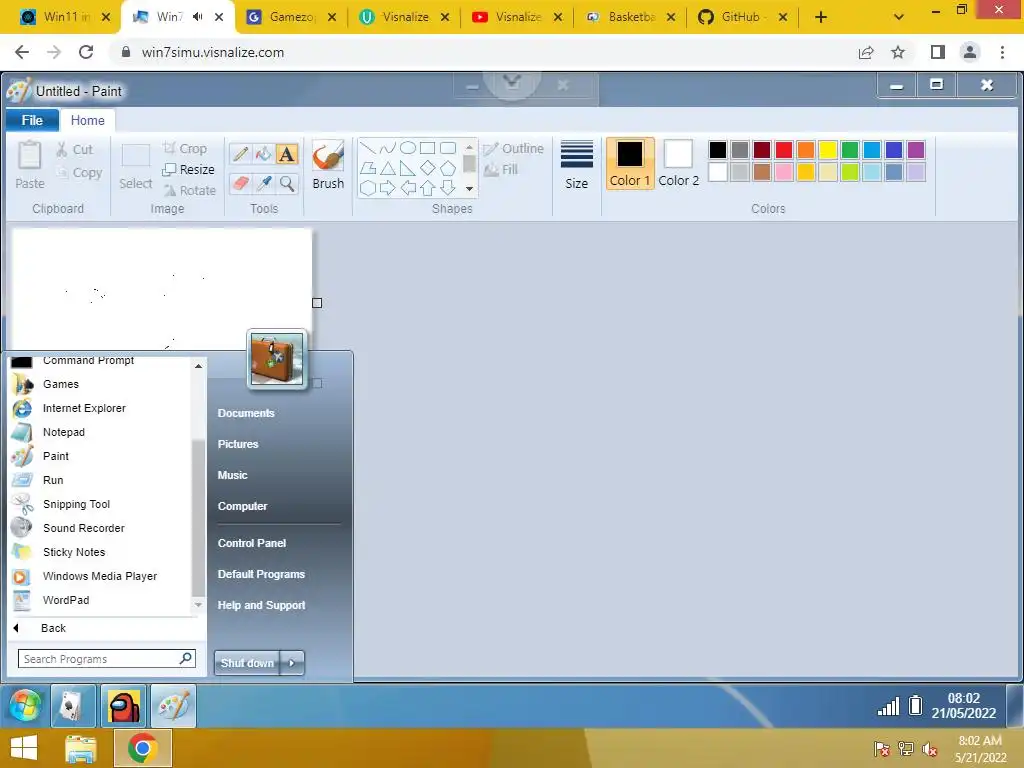Open Default Programs link
The width and height of the screenshot is (1024, 768).
coord(261,574)
